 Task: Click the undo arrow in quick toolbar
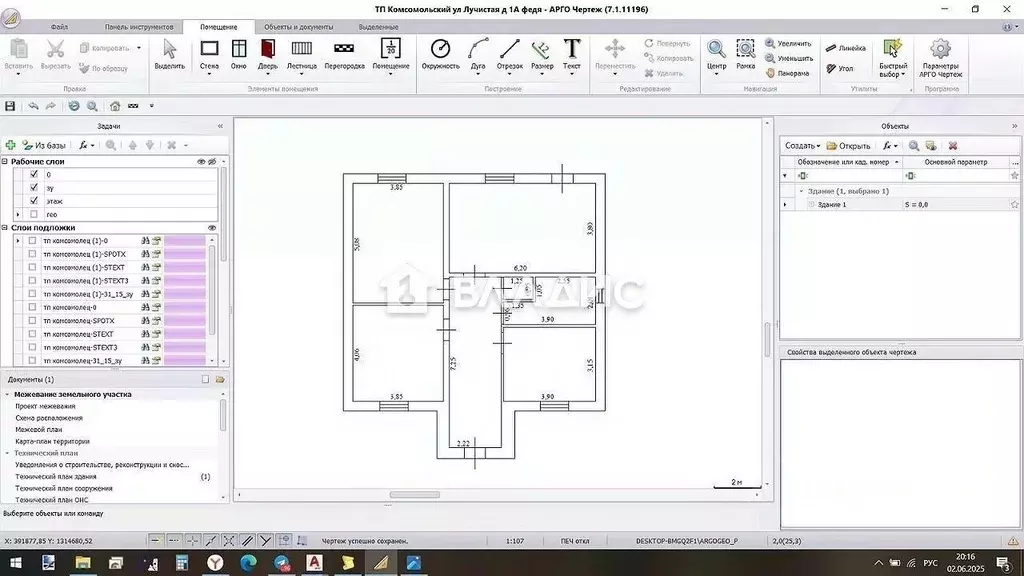[x=33, y=106]
